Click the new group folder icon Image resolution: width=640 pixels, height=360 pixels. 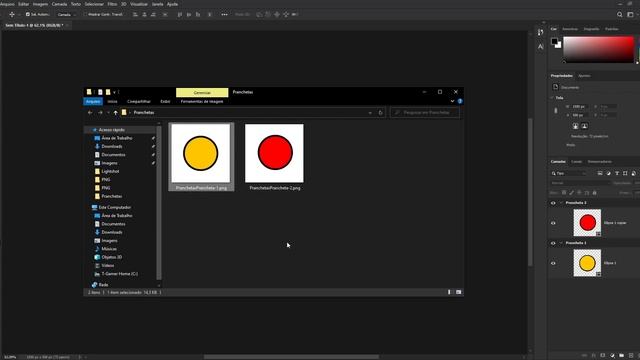point(621,356)
